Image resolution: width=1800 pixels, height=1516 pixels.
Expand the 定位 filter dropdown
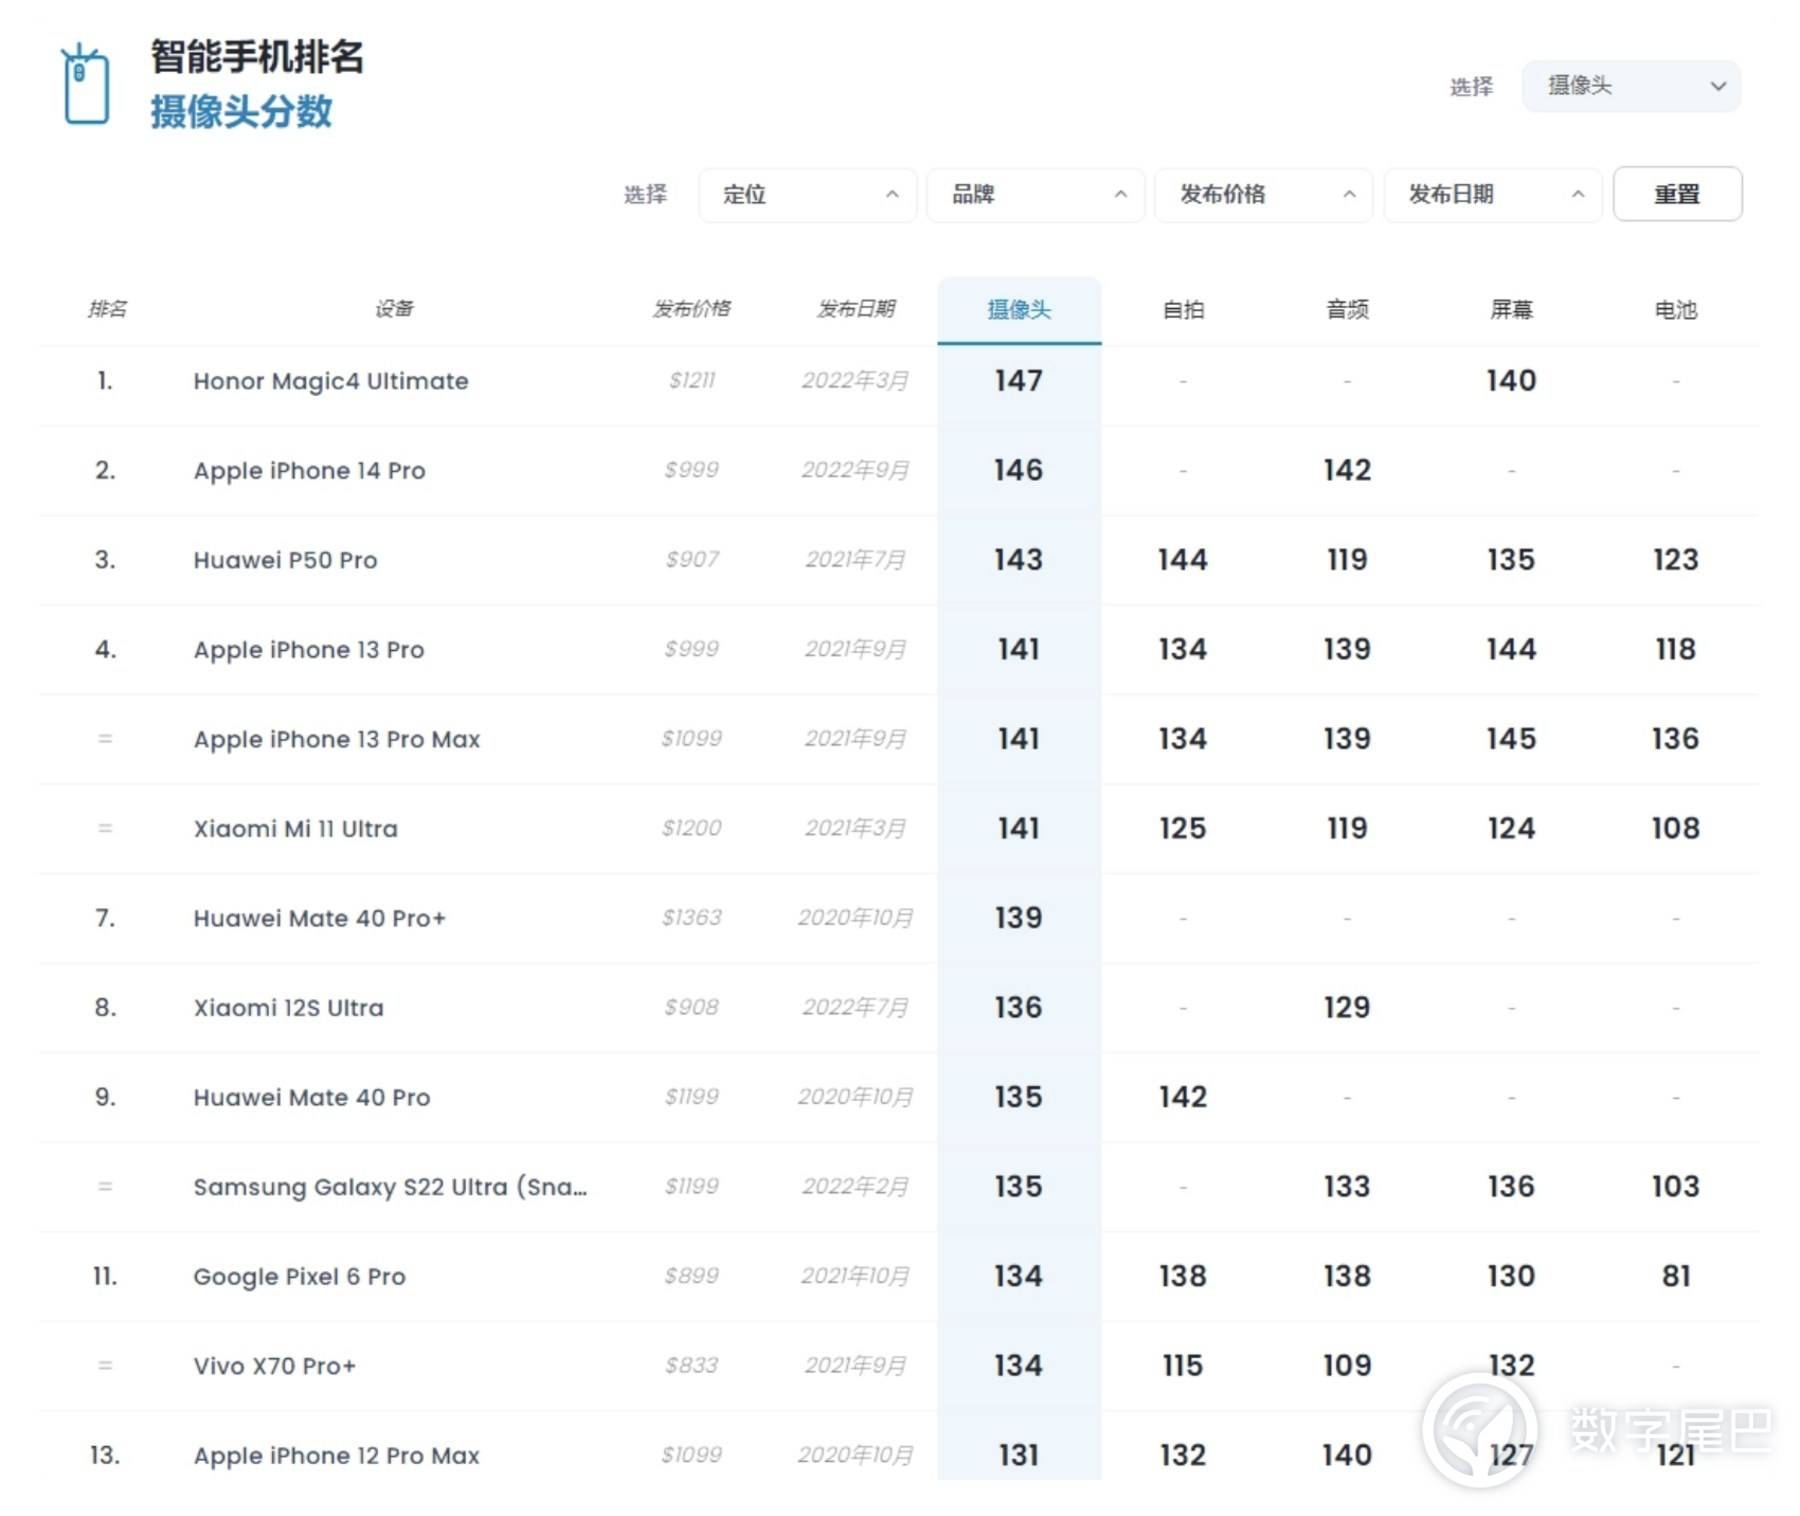pyautogui.click(x=807, y=194)
